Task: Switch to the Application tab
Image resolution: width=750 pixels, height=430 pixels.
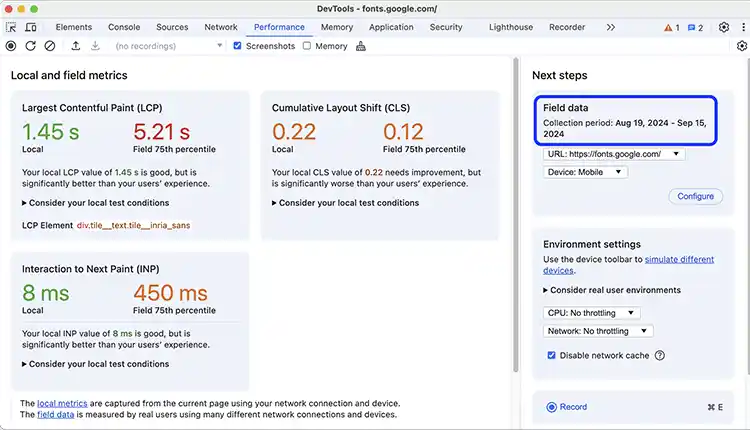Action: pos(391,27)
